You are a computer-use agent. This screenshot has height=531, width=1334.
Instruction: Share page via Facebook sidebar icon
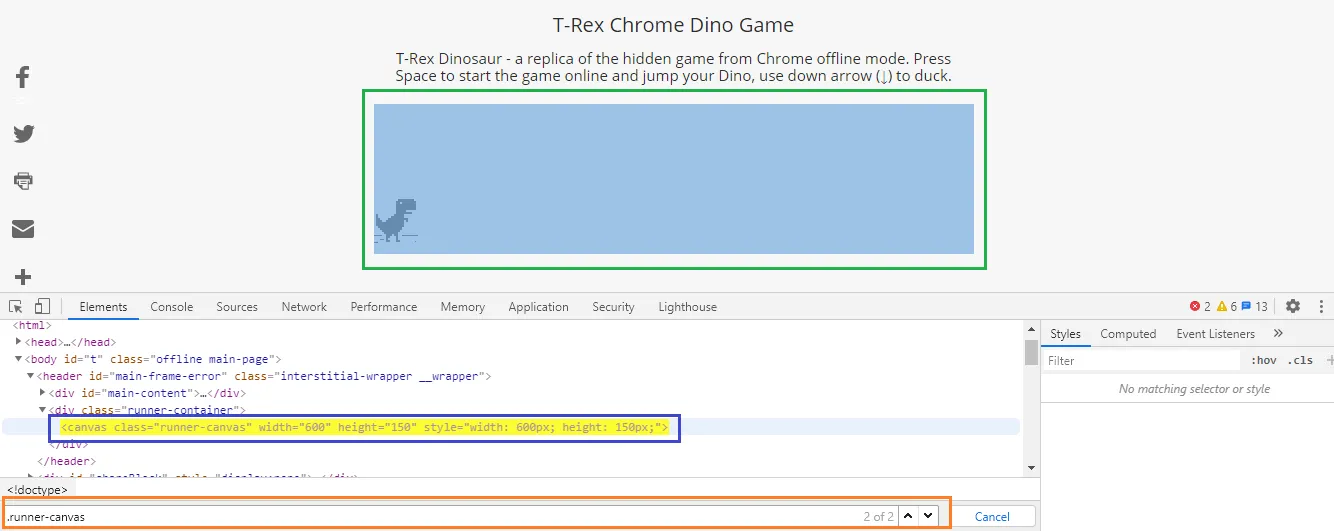click(22, 77)
